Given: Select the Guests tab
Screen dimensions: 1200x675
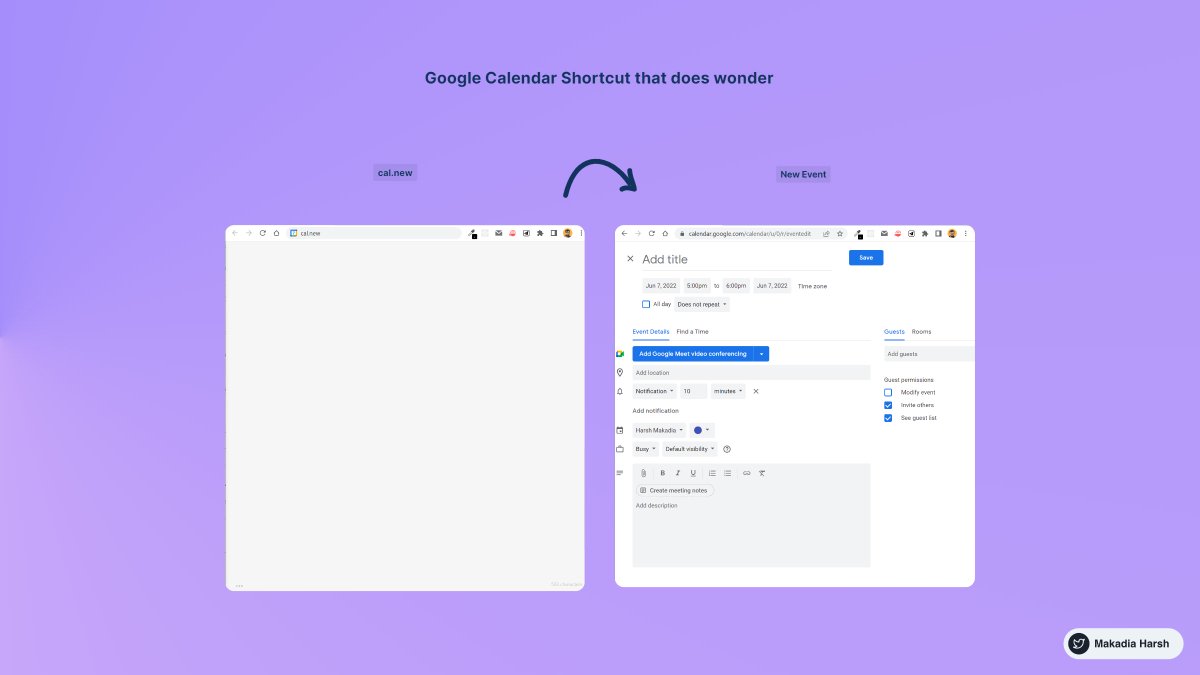Looking at the screenshot, I should (894, 332).
